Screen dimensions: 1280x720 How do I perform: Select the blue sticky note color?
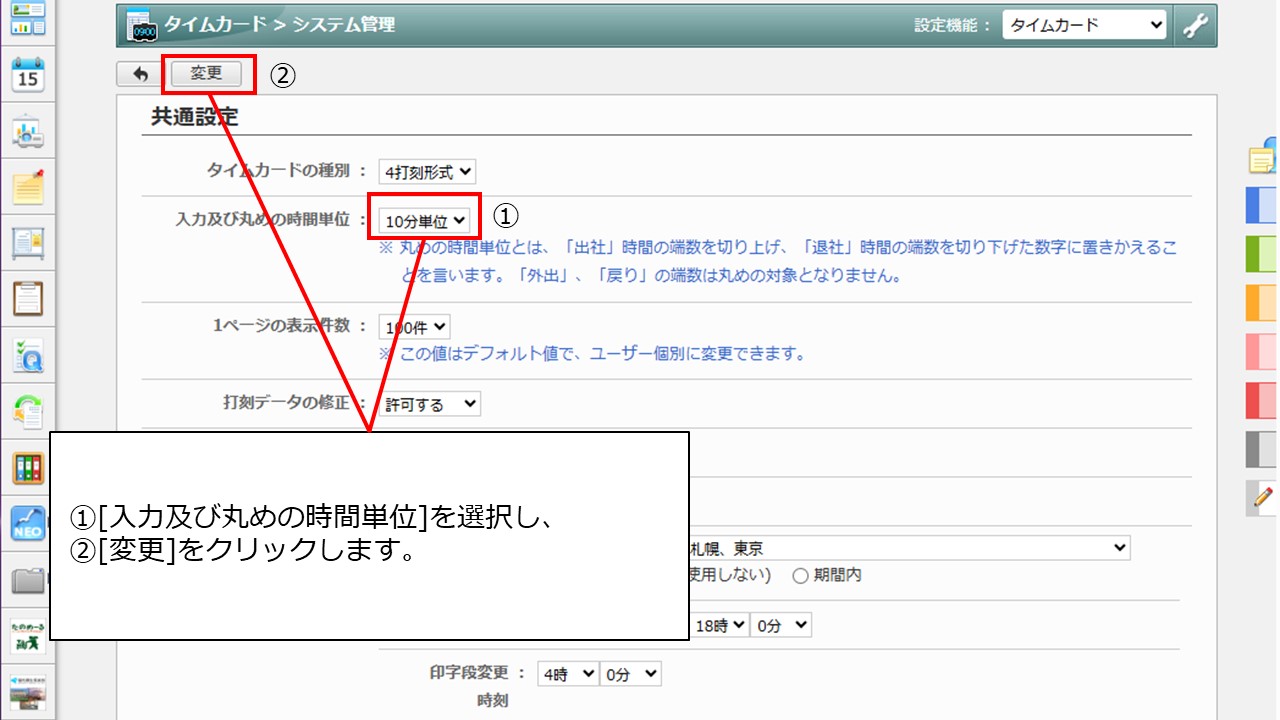[x=1262, y=205]
